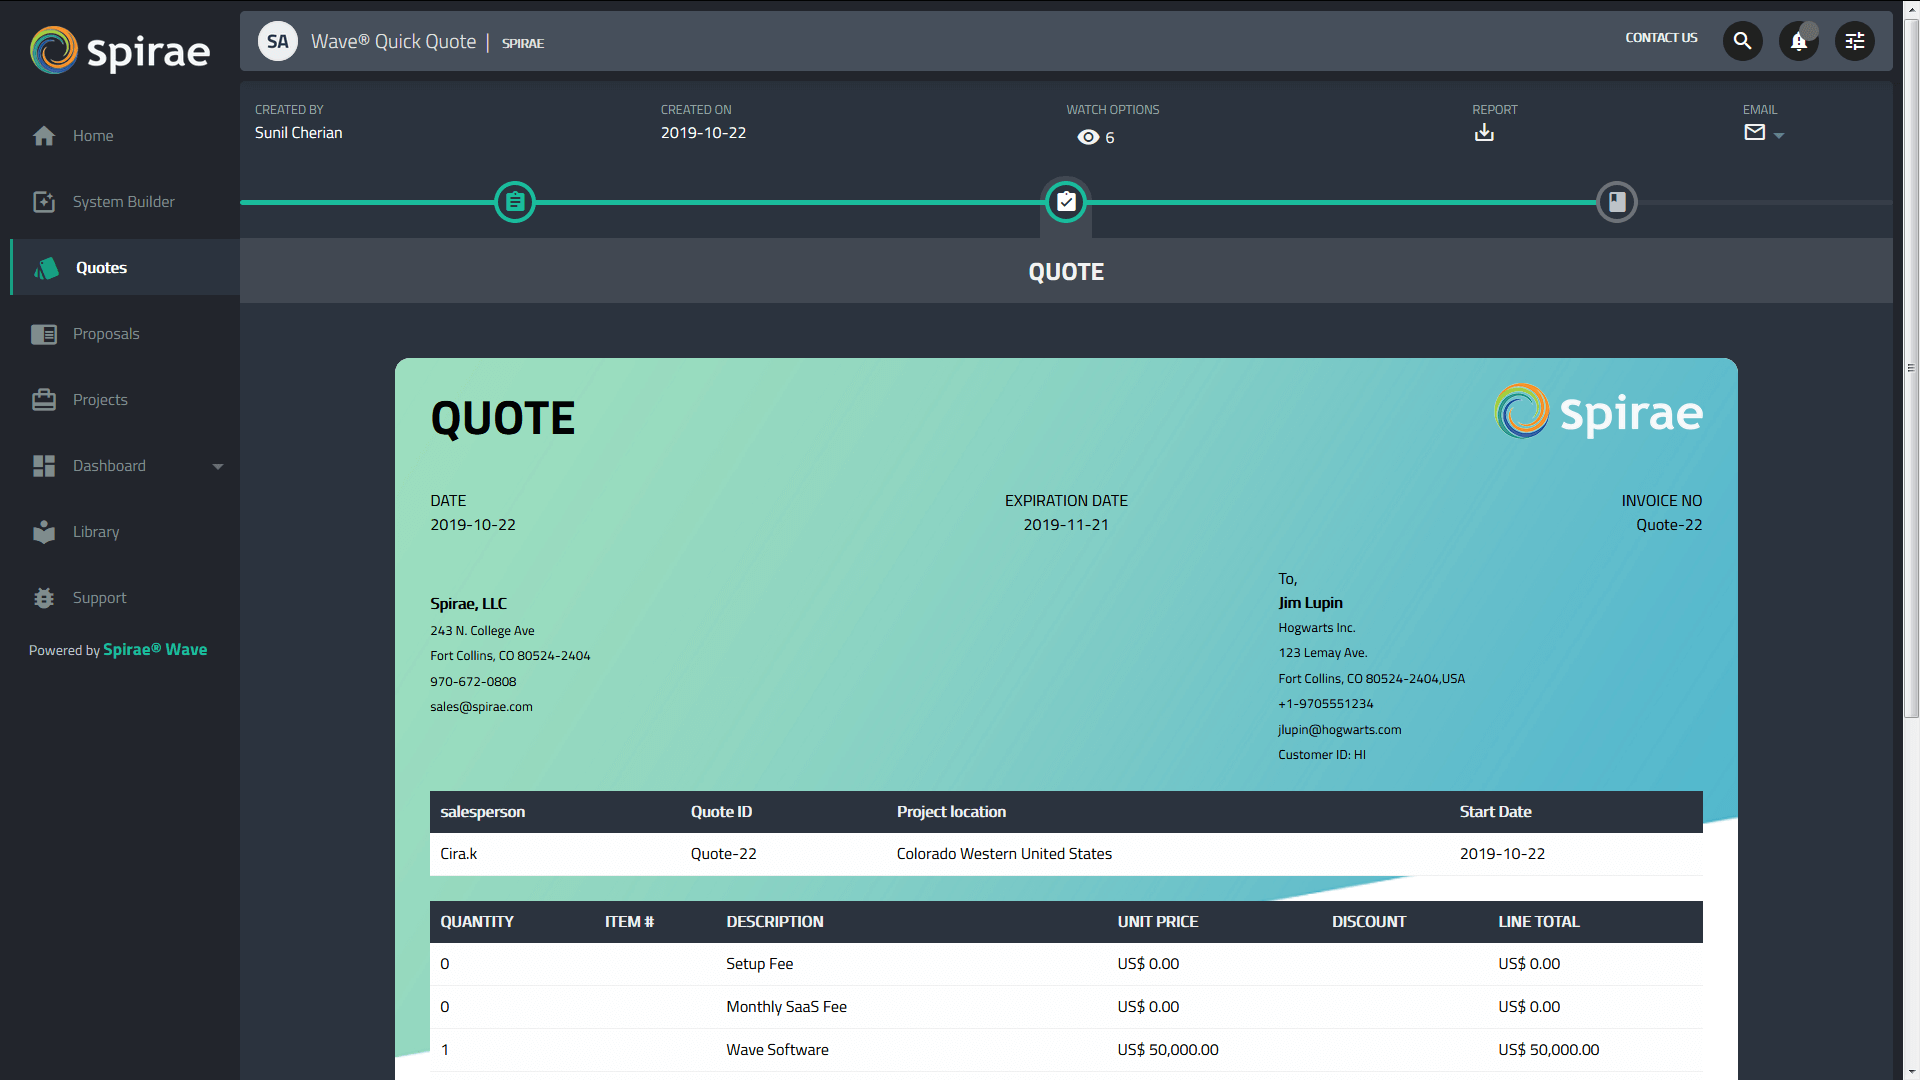The image size is (1920, 1080).
Task: Click the Projects briefcase icon
Action: tap(44, 400)
